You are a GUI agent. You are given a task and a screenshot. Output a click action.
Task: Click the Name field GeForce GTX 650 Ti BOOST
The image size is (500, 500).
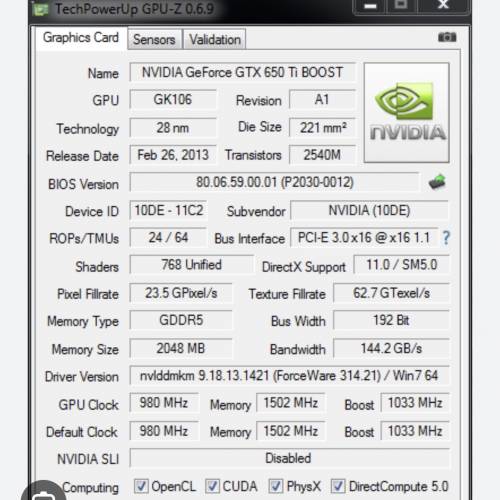pyautogui.click(x=243, y=72)
